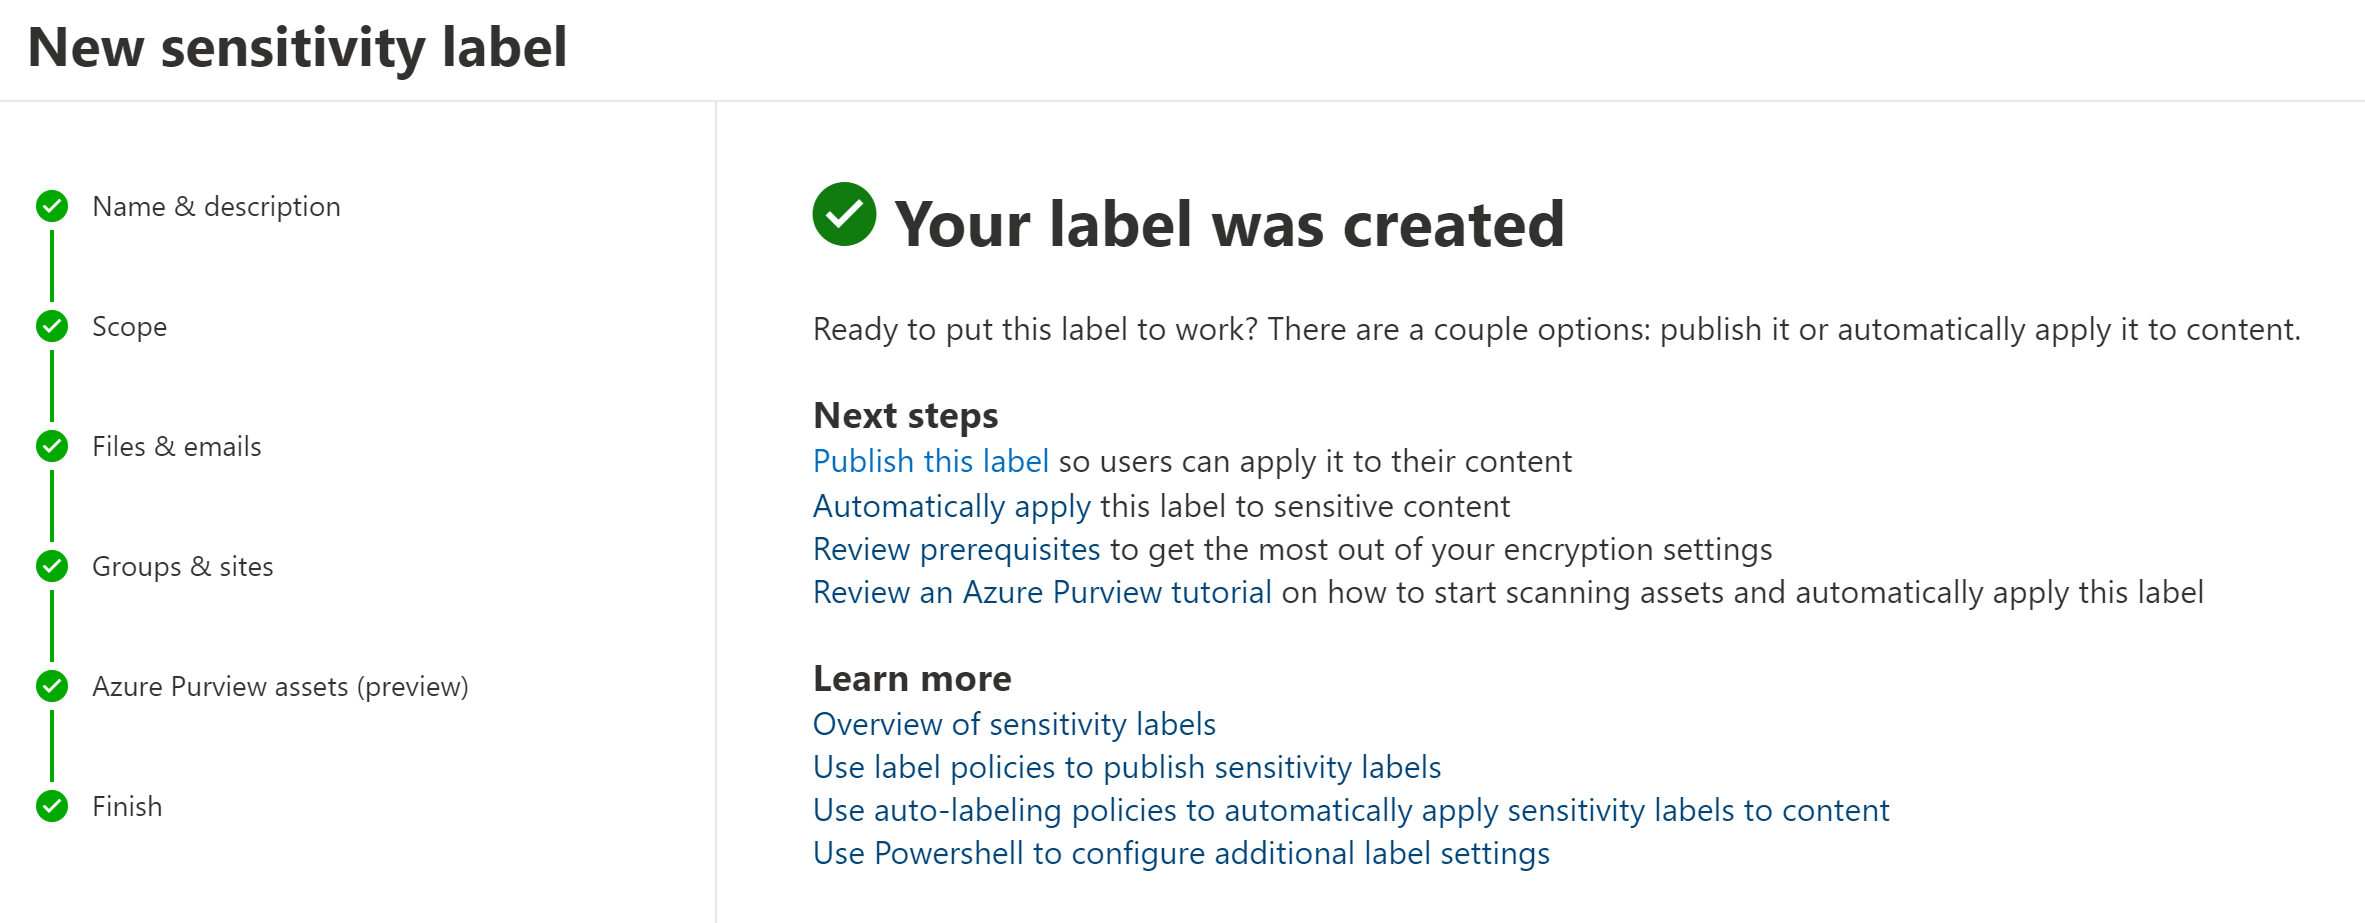Select Azure Purview assets (preview) step
This screenshot has height=923, width=2365.
[280, 686]
